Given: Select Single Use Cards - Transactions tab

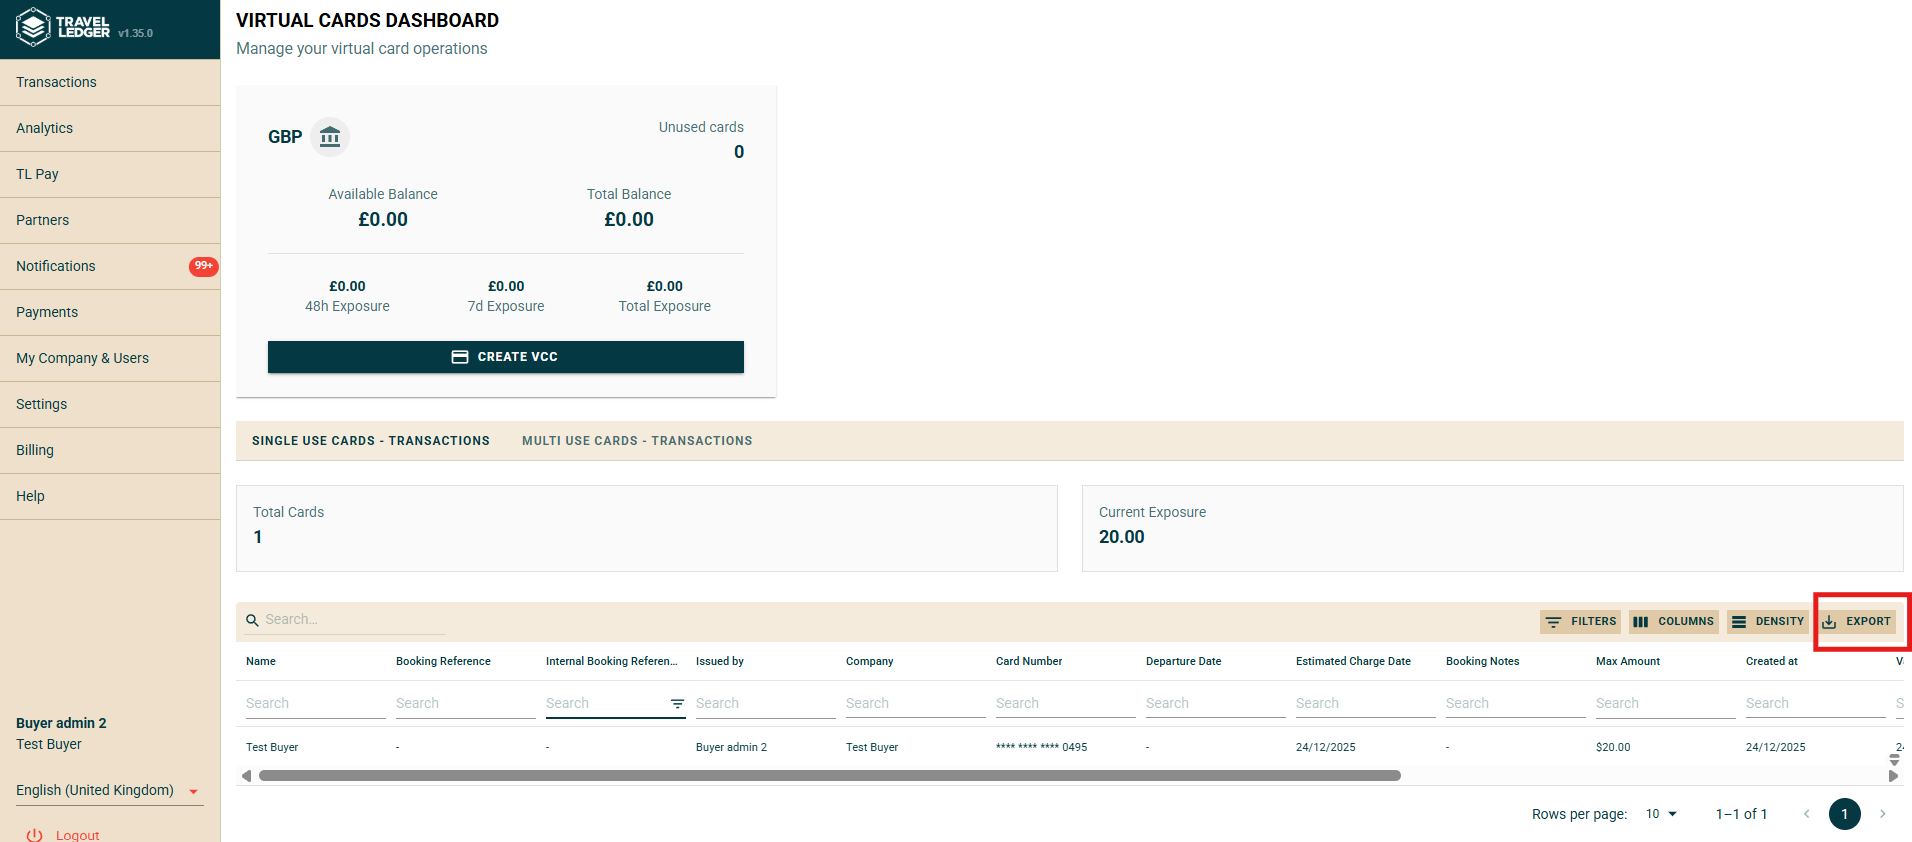Looking at the screenshot, I should pyautogui.click(x=370, y=441).
